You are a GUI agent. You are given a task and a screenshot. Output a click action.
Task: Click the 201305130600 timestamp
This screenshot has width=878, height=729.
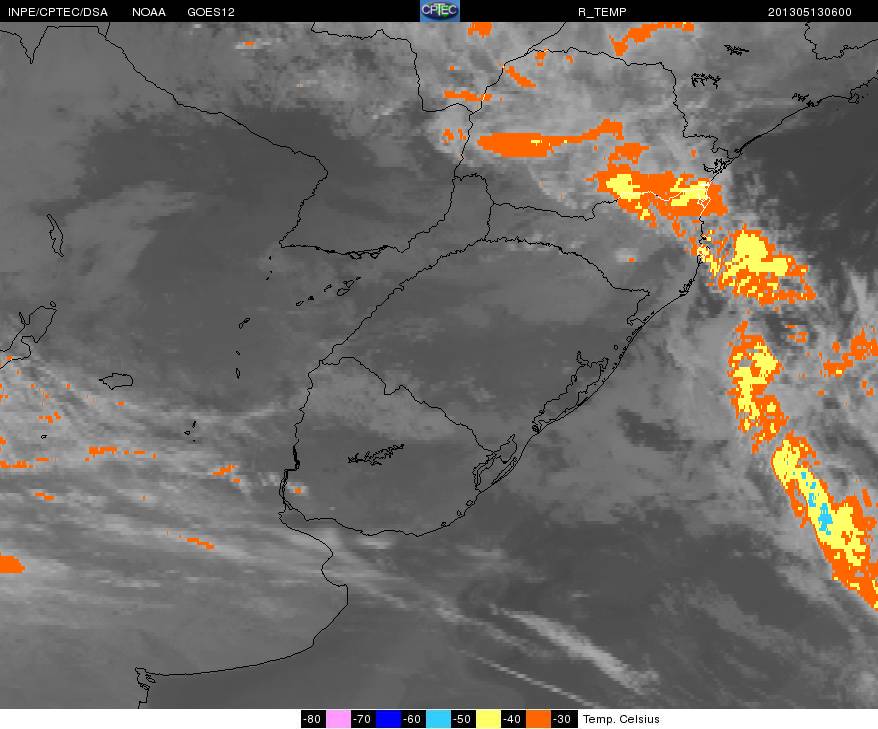pos(810,12)
